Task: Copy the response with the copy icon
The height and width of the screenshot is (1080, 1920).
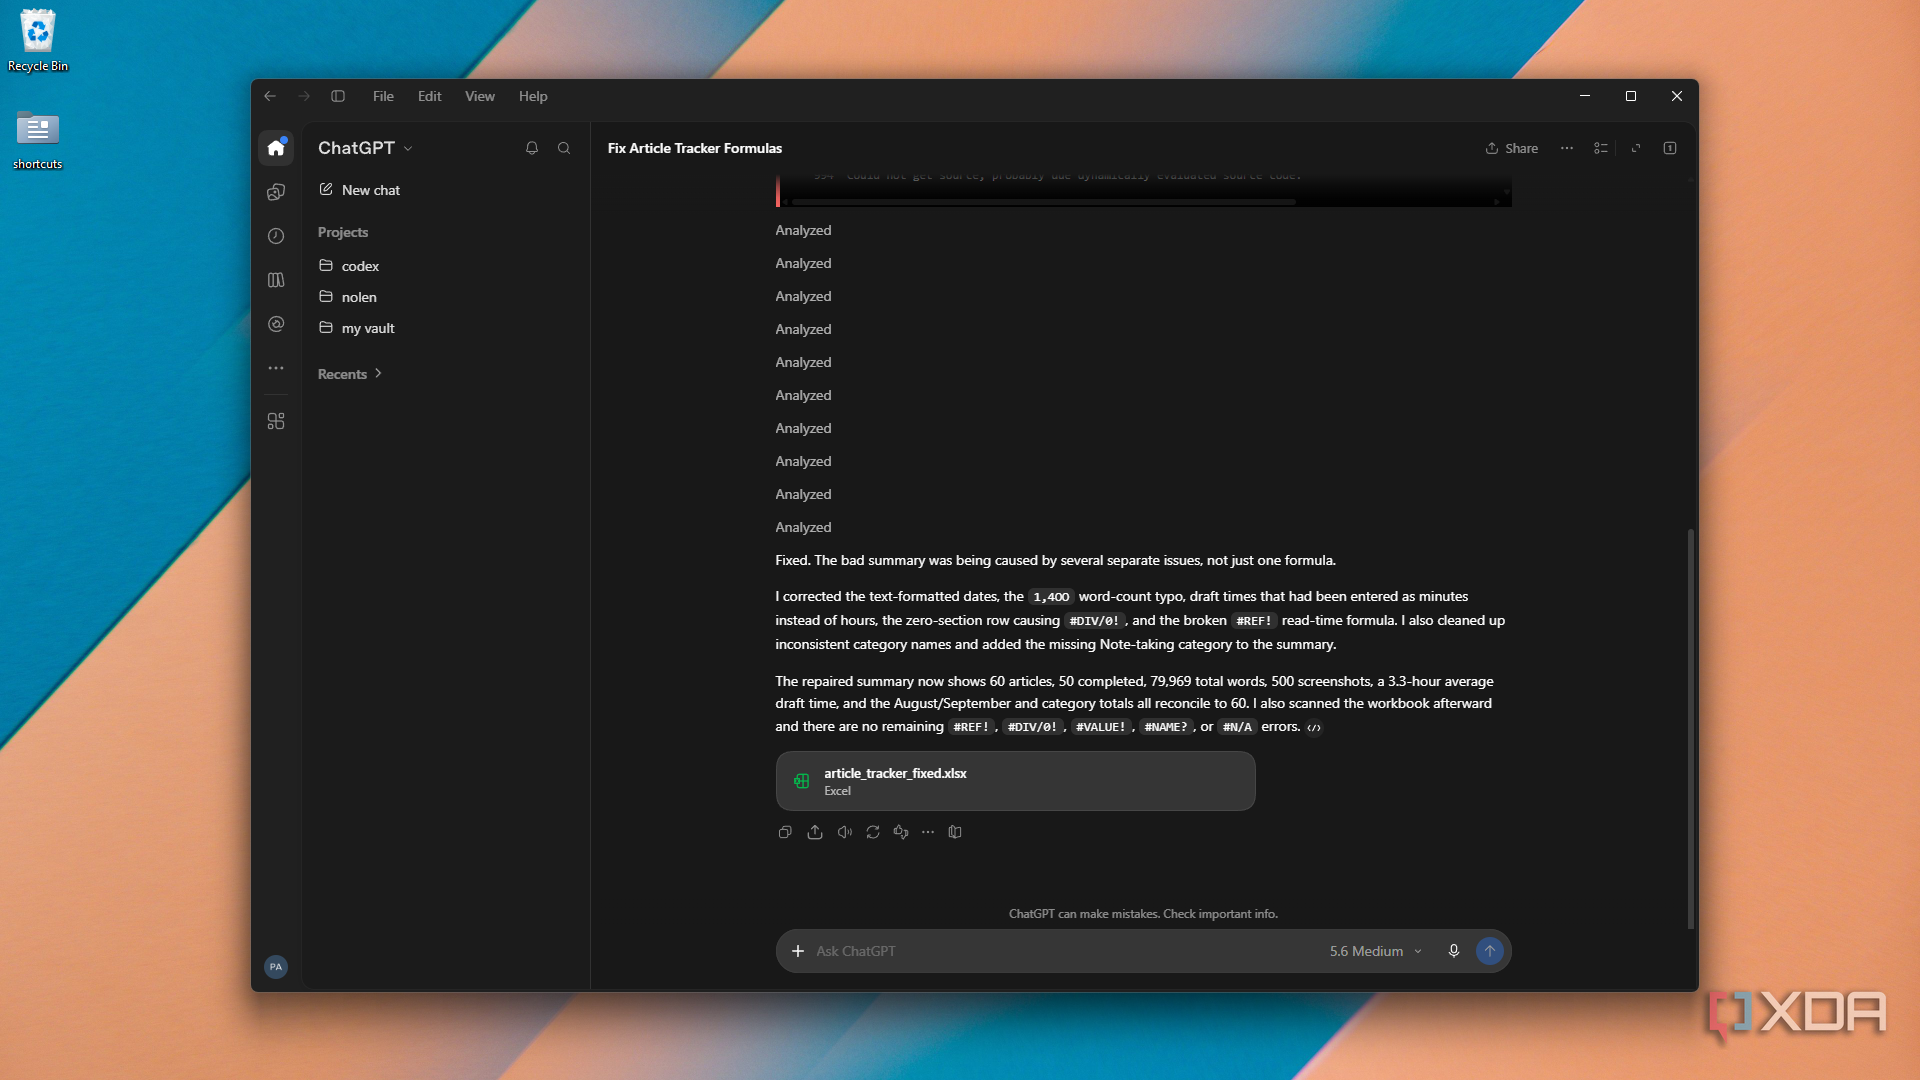Action: (785, 832)
